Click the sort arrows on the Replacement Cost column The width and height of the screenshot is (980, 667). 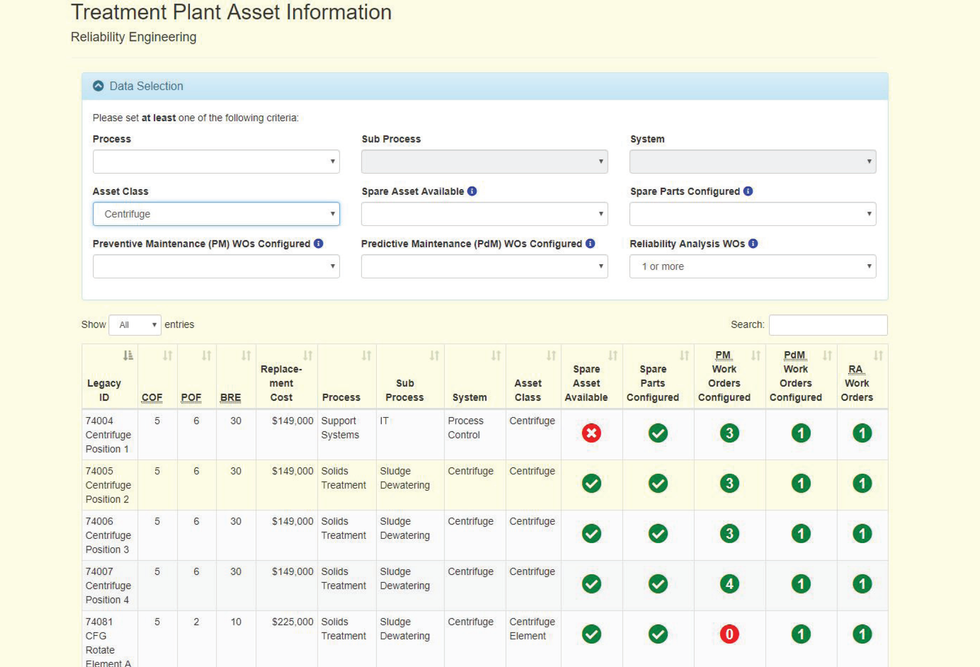point(308,355)
